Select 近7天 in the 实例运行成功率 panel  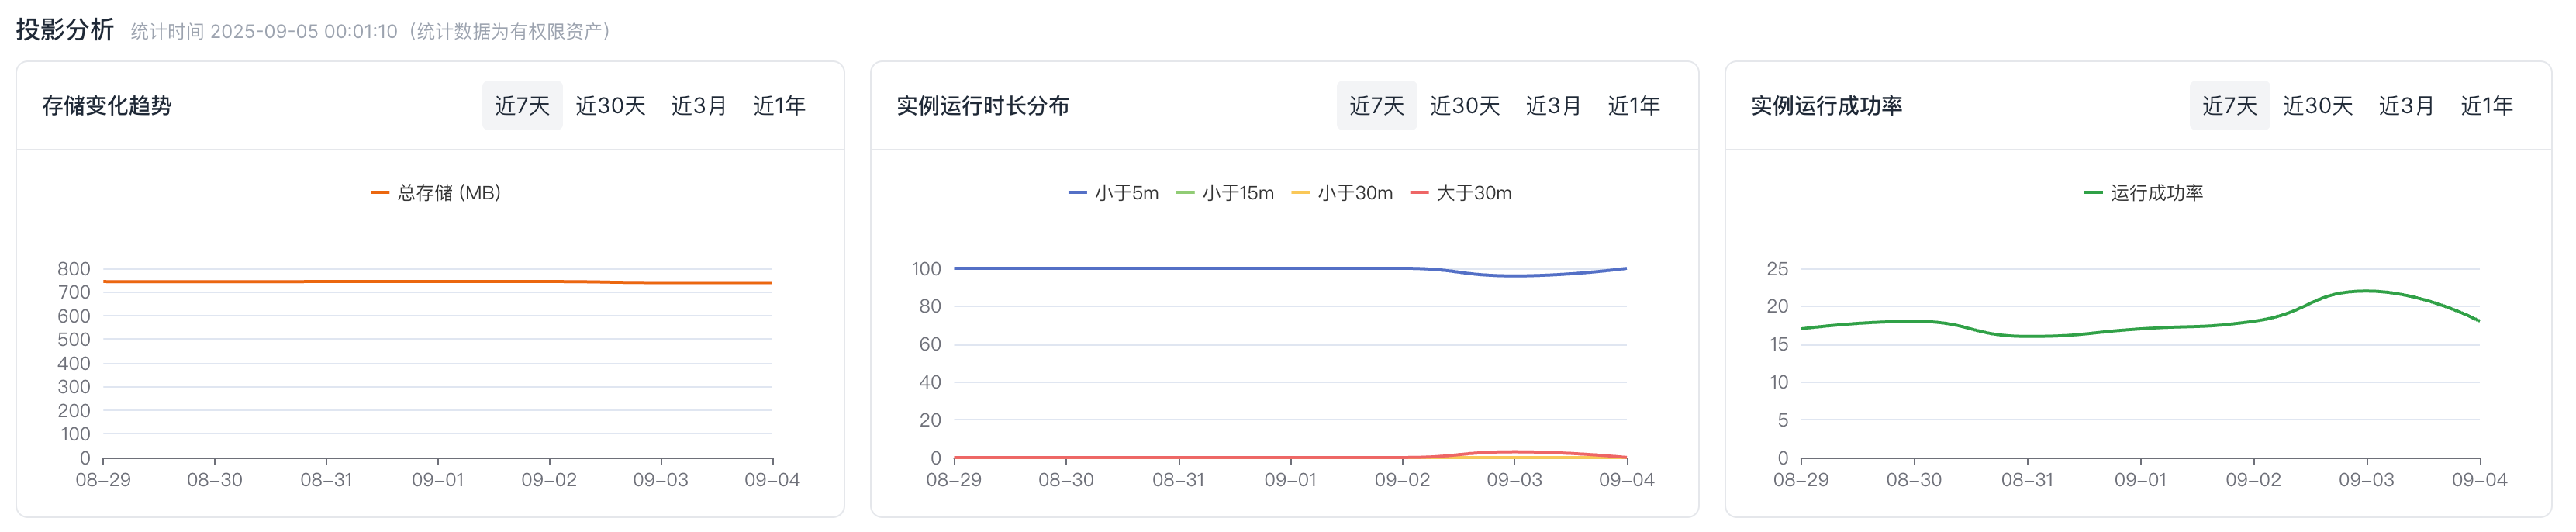[x=2229, y=106]
